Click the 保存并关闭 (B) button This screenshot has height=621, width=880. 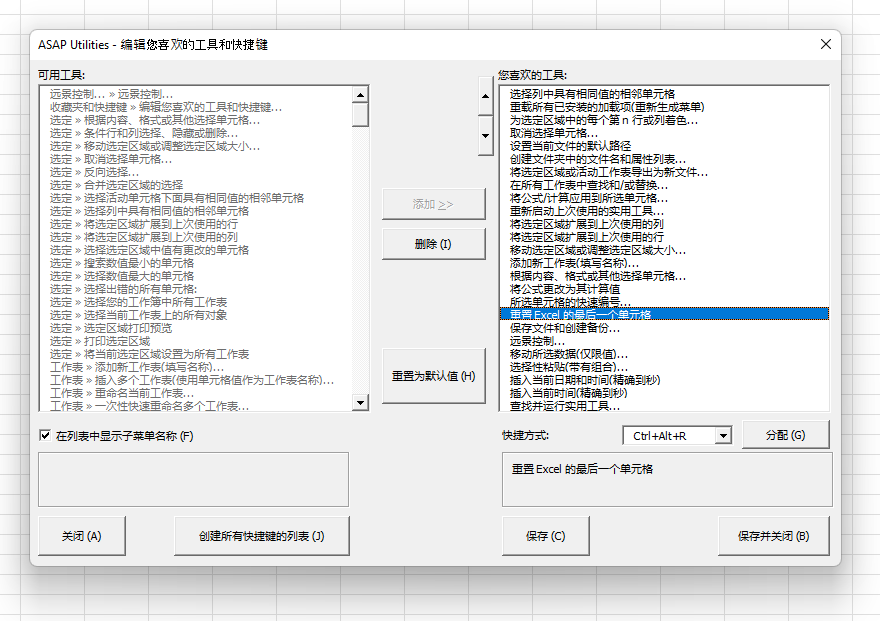tap(773, 536)
